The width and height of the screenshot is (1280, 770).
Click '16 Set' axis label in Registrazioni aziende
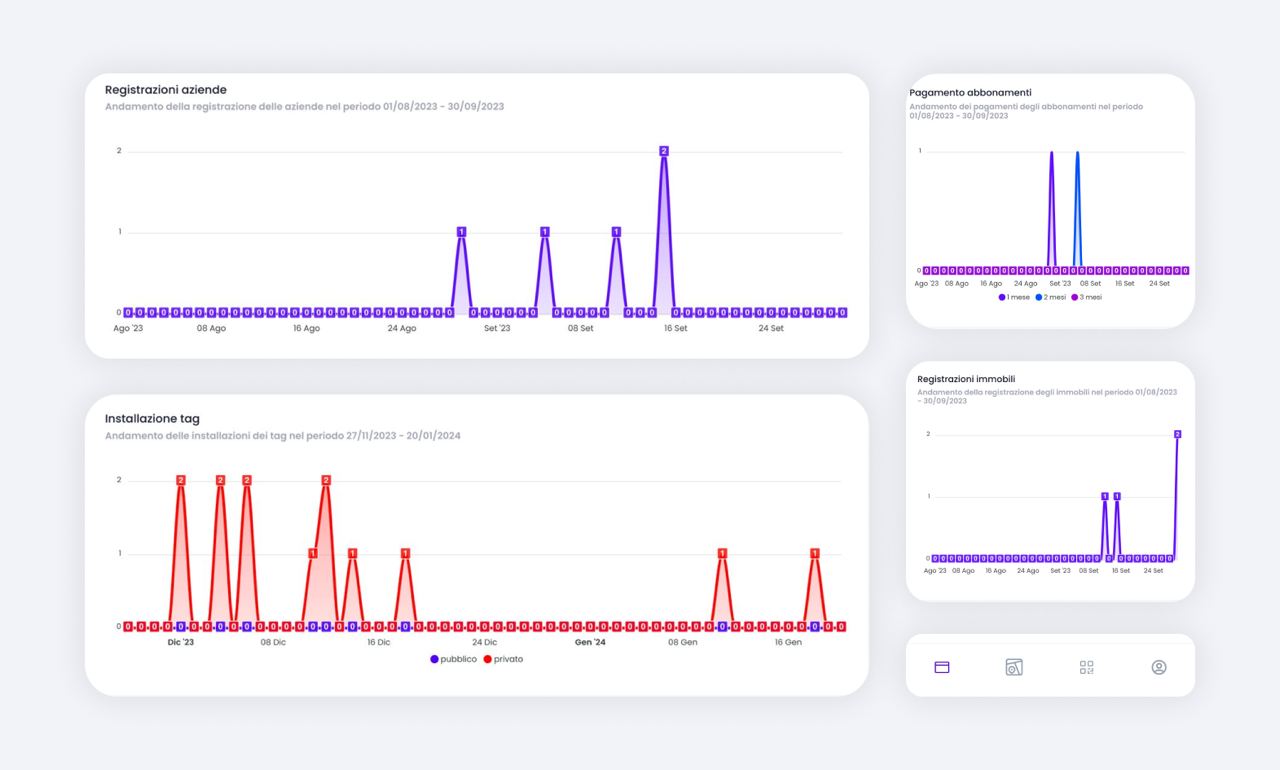676,328
